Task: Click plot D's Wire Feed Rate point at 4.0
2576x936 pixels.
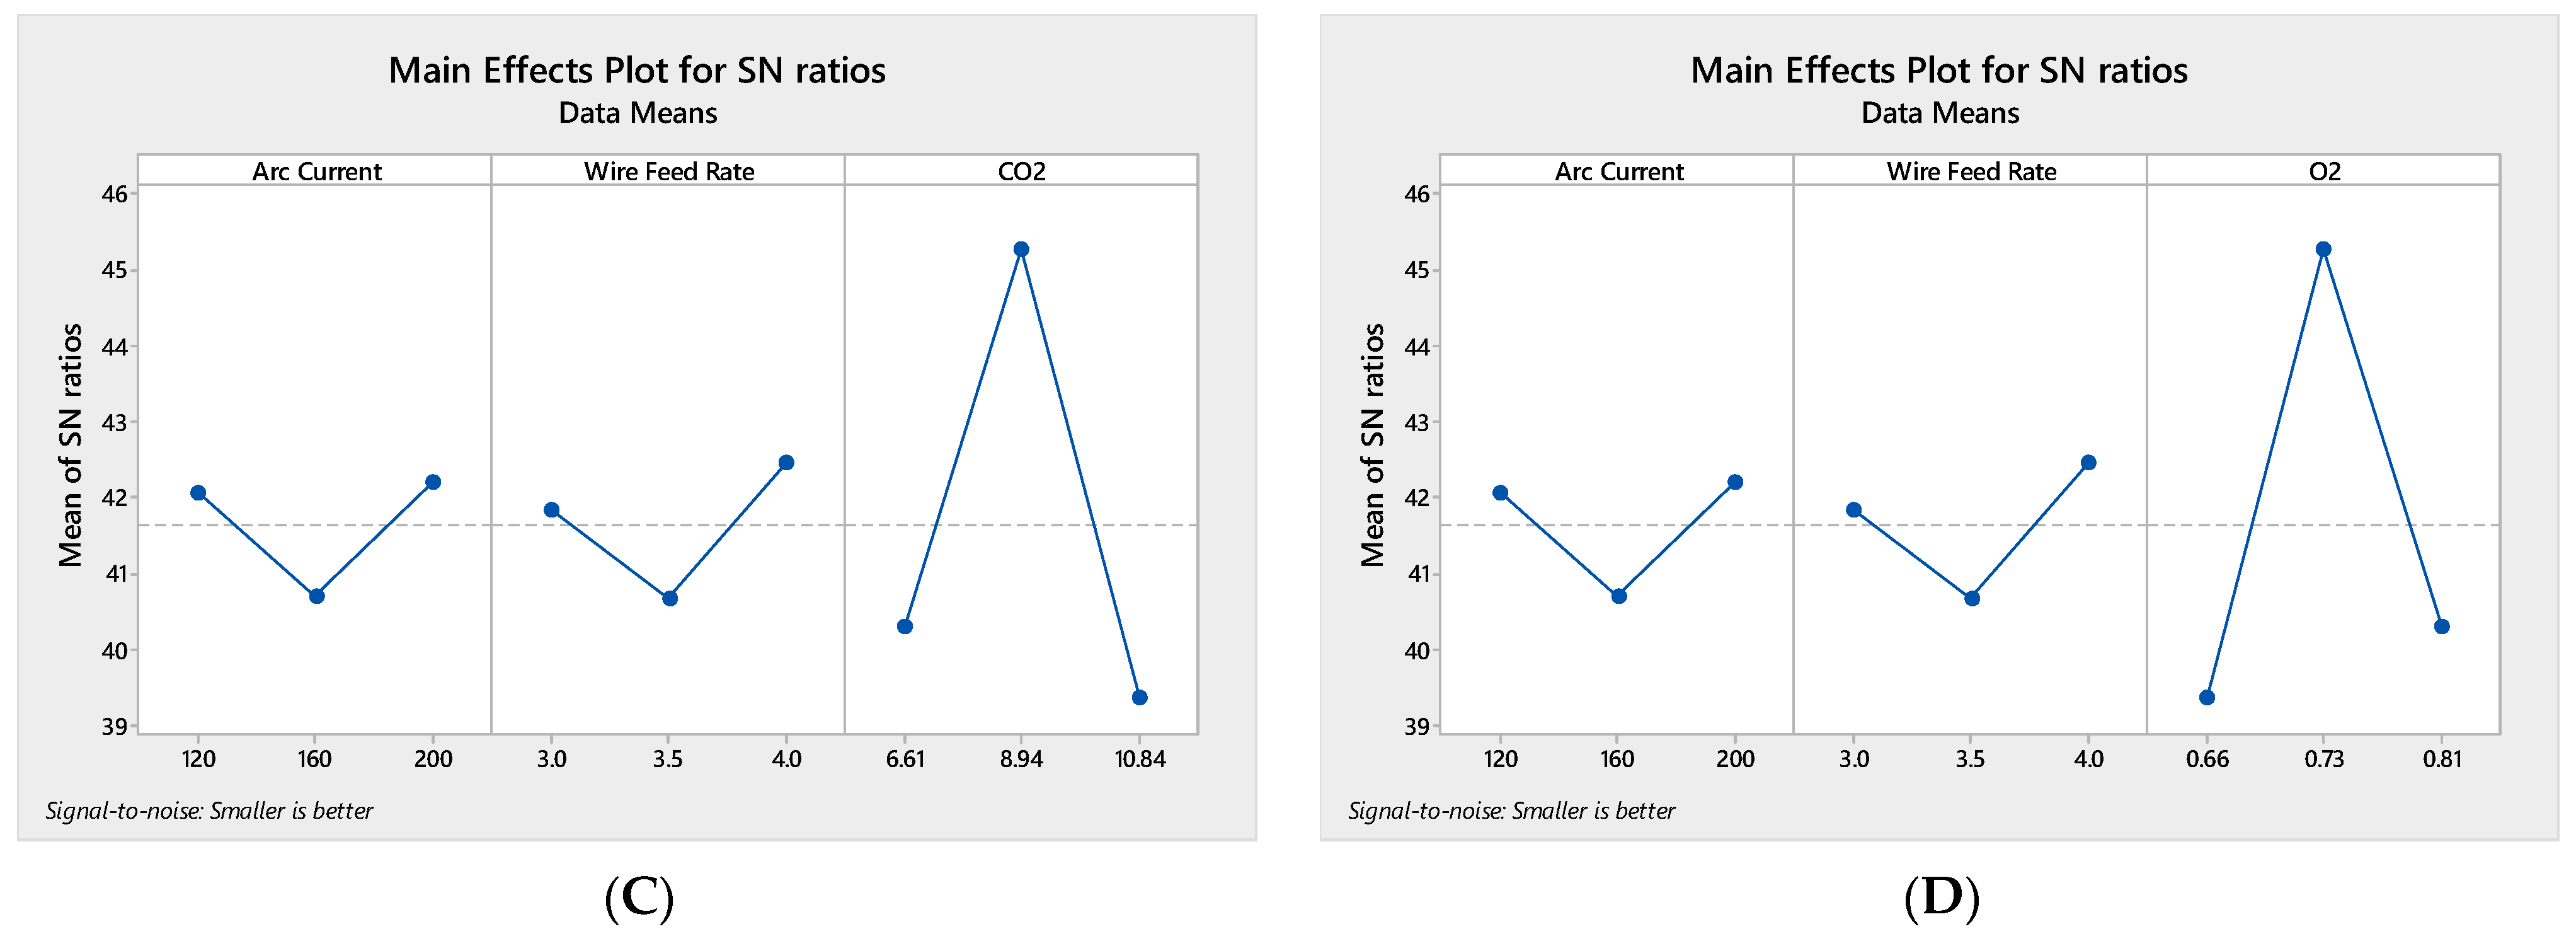Action: click(2088, 462)
